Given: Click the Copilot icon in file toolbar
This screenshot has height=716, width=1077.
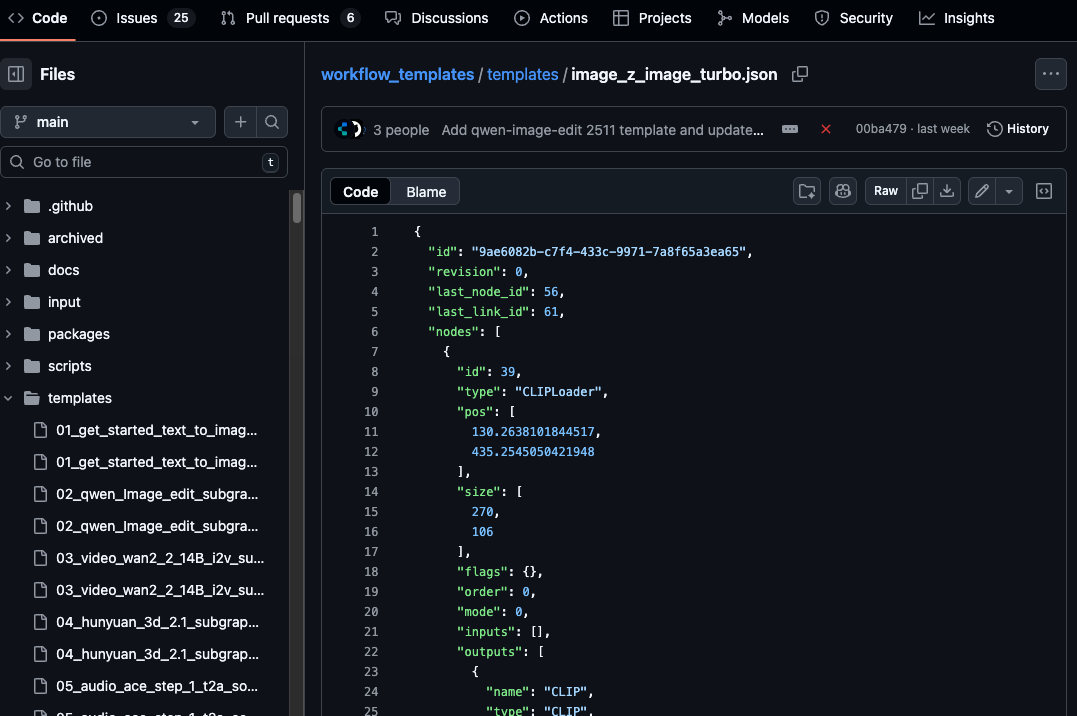Looking at the screenshot, I should tap(843, 191).
